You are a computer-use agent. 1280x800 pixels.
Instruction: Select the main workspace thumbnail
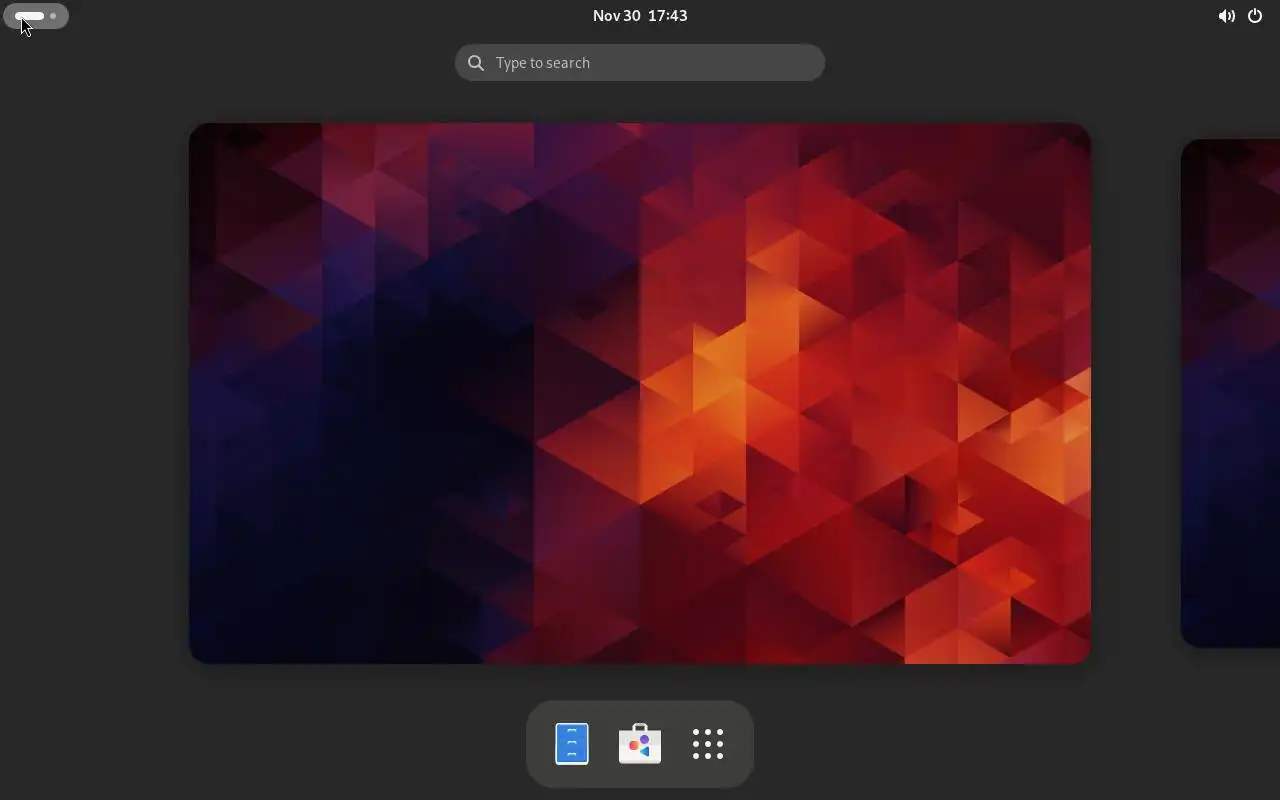[640, 393]
